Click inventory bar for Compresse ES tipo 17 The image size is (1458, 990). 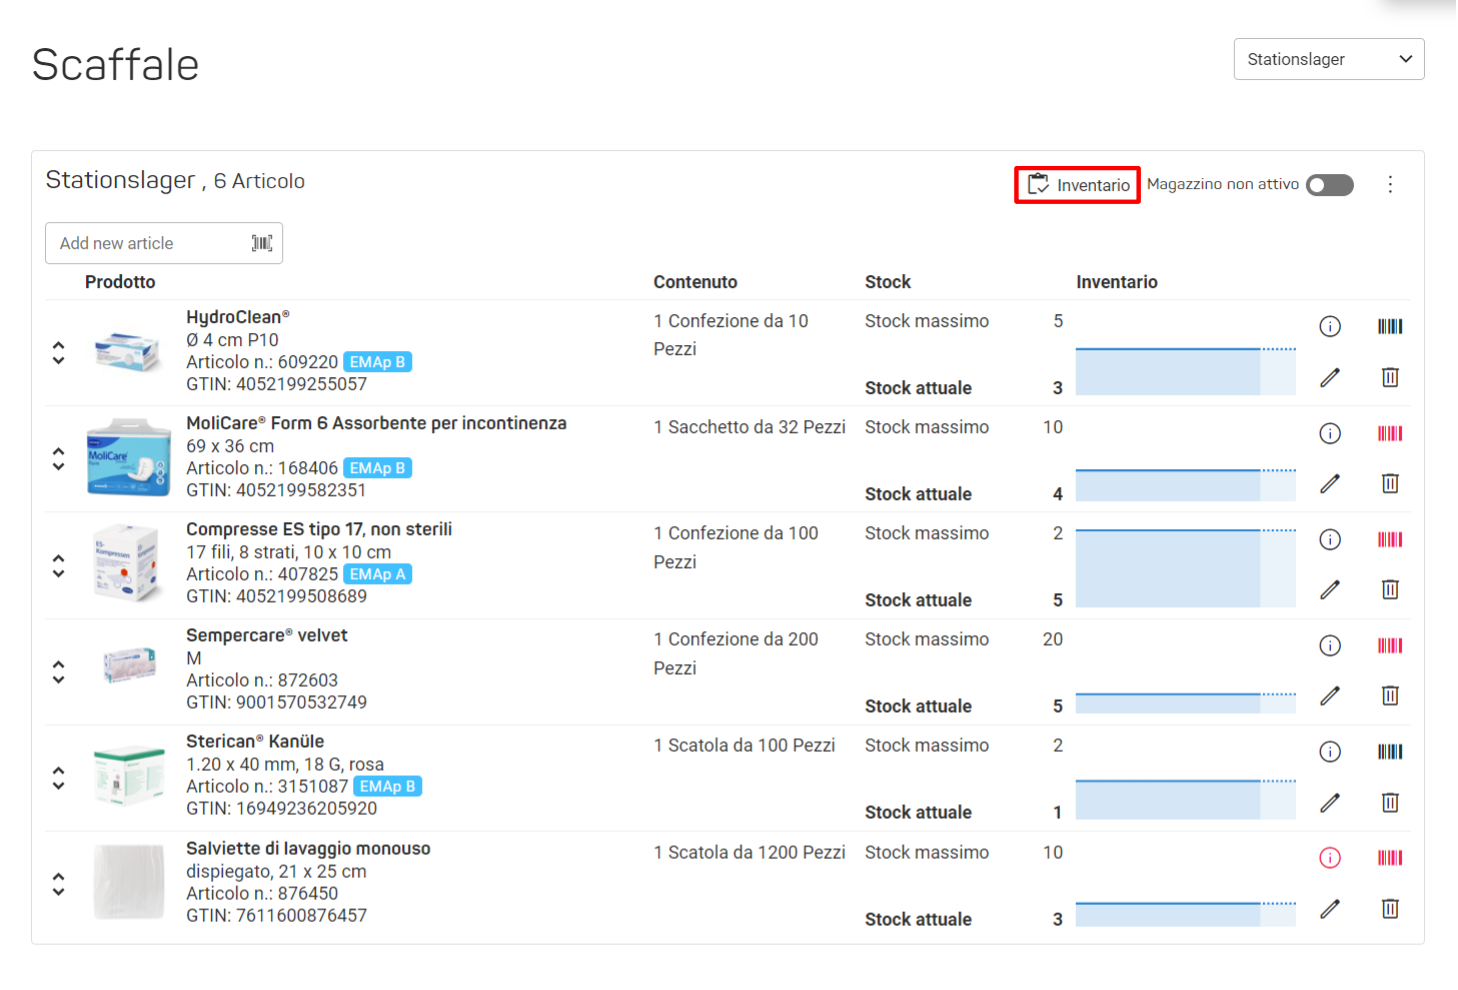click(x=1186, y=568)
